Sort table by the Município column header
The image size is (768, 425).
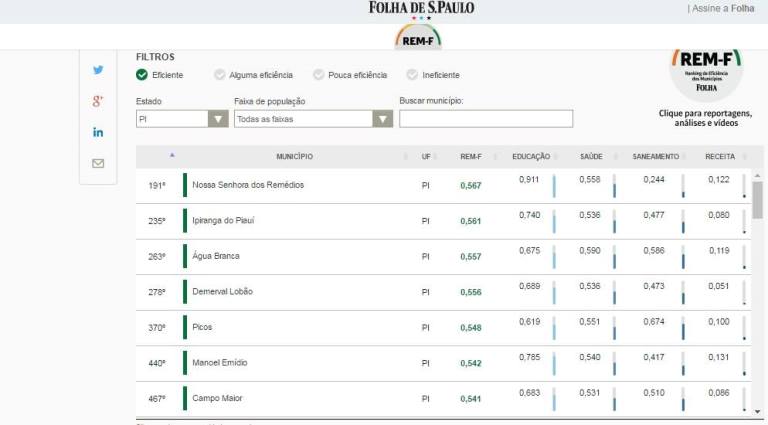pyautogui.click(x=294, y=157)
